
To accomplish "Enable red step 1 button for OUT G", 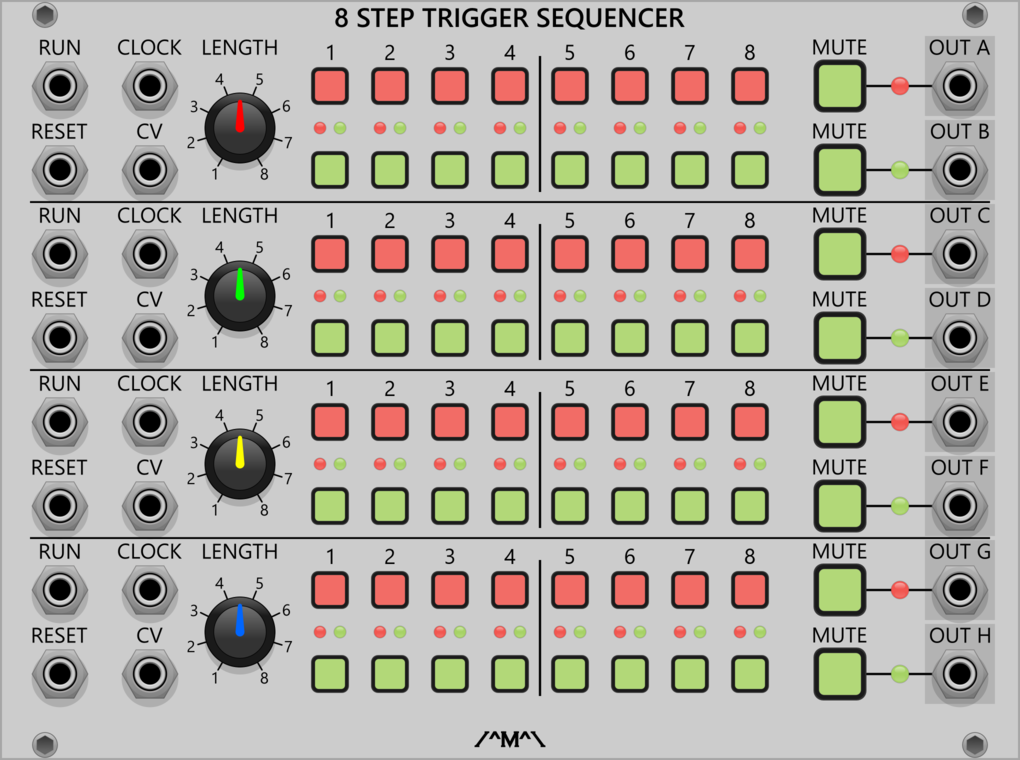I will tap(330, 590).
